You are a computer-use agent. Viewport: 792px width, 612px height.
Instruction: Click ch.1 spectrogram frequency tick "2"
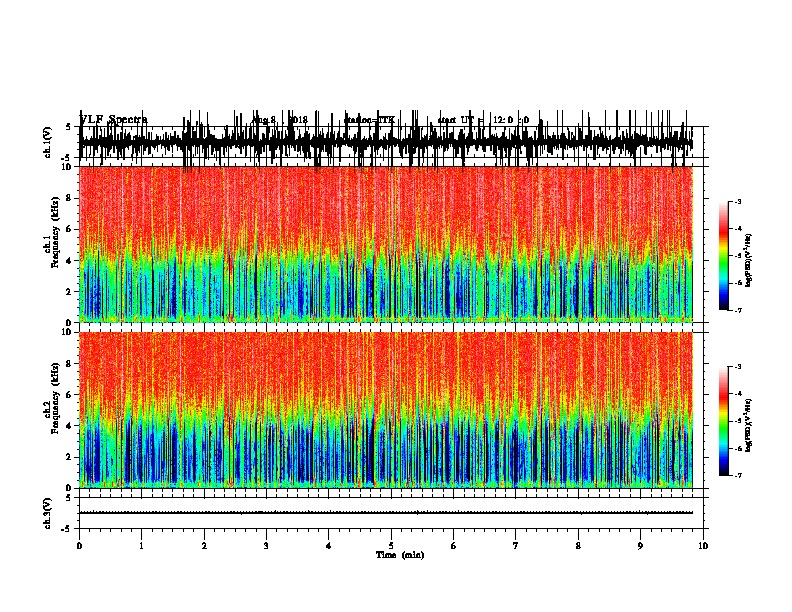(x=70, y=292)
